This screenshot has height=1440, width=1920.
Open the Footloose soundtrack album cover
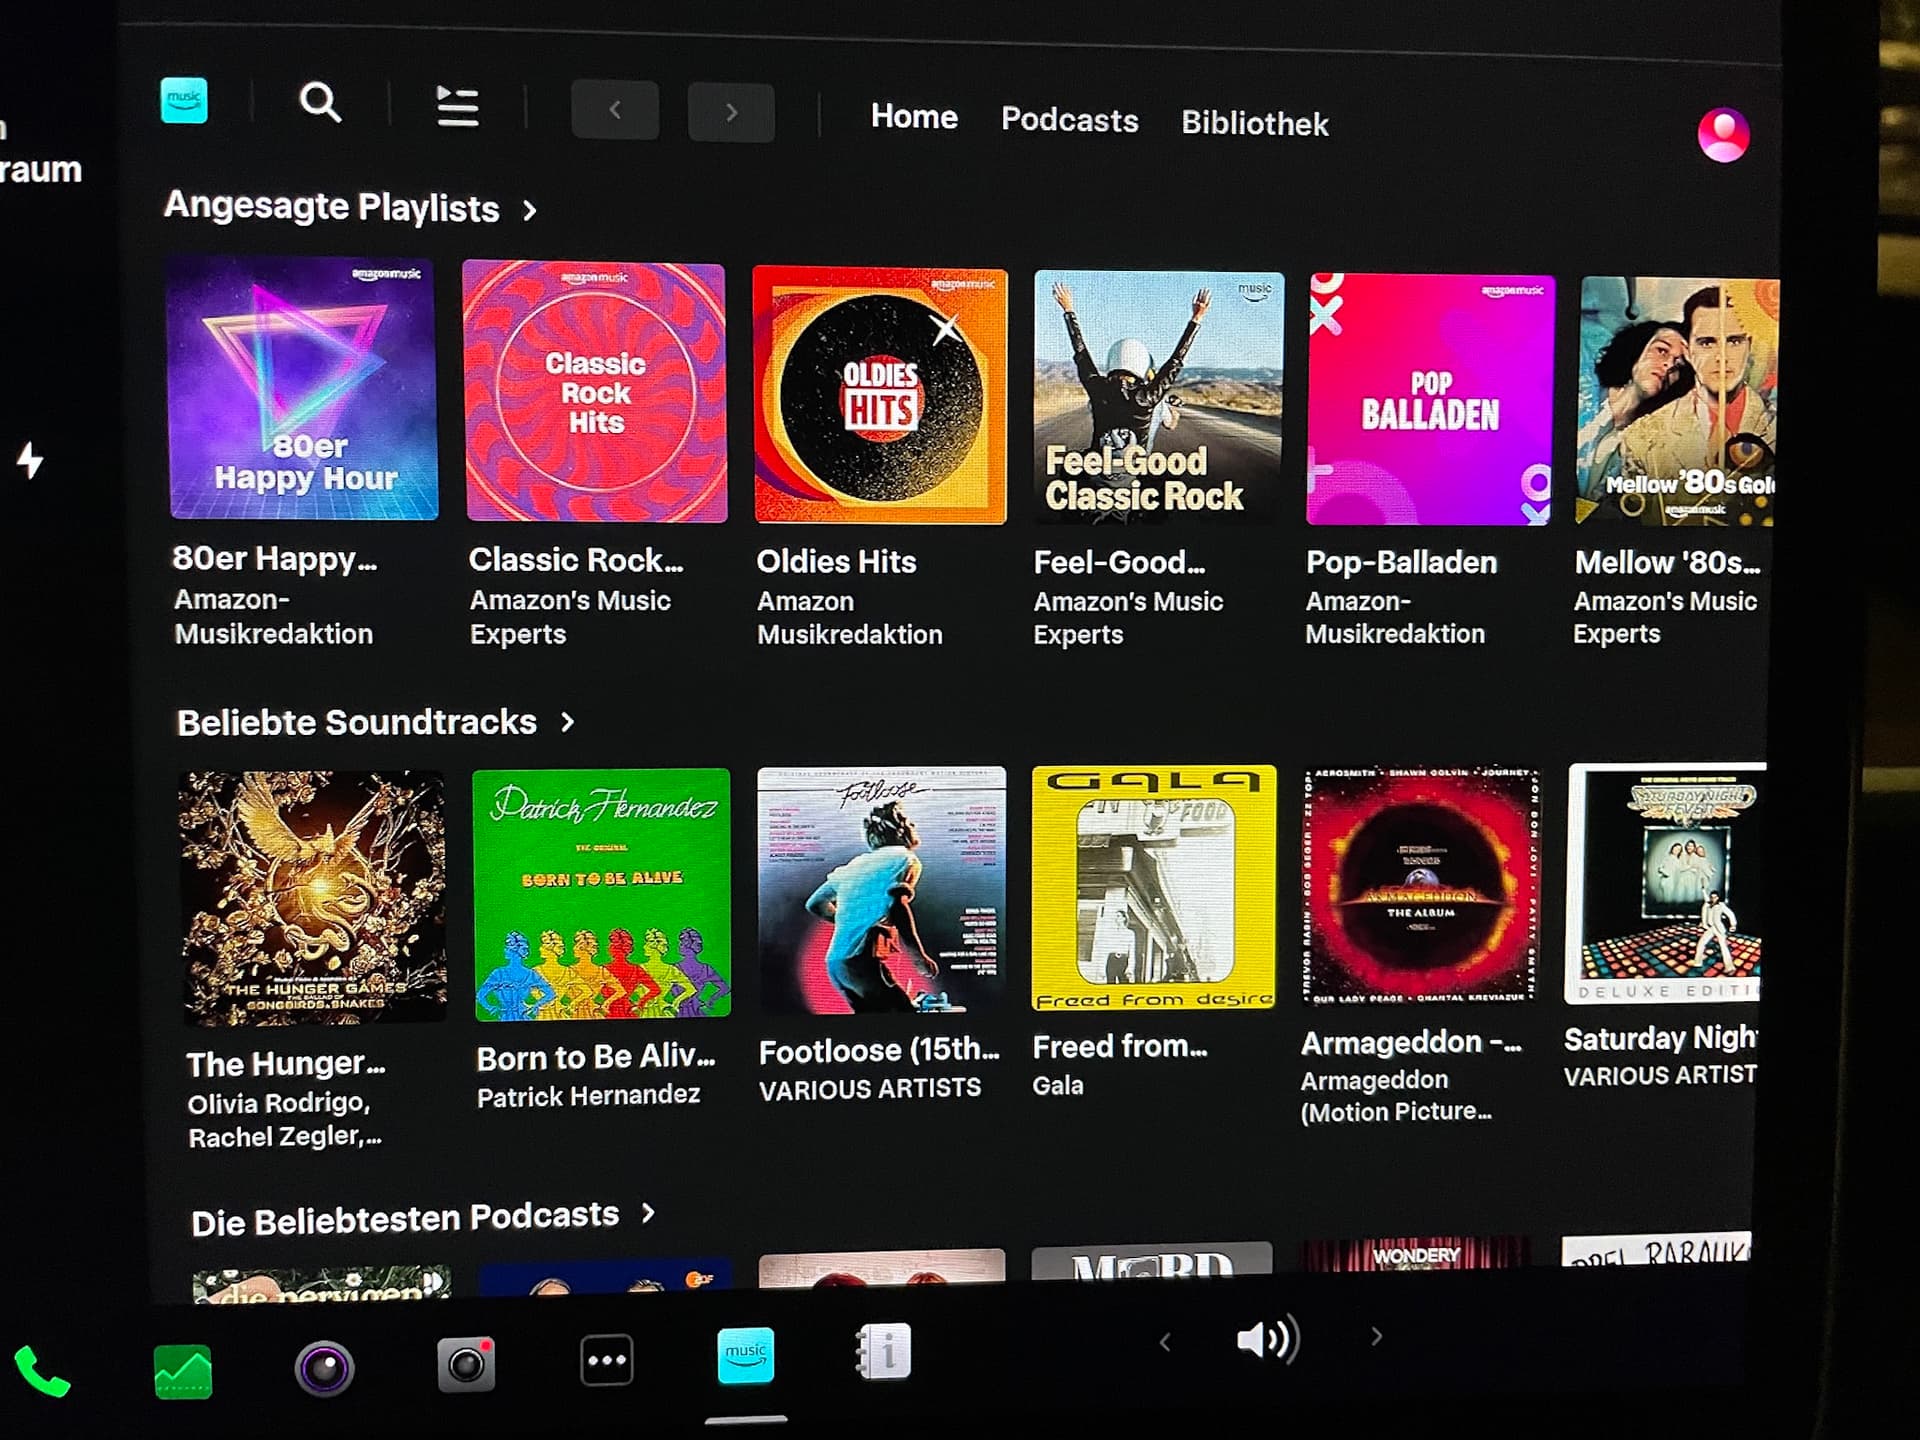pos(882,890)
